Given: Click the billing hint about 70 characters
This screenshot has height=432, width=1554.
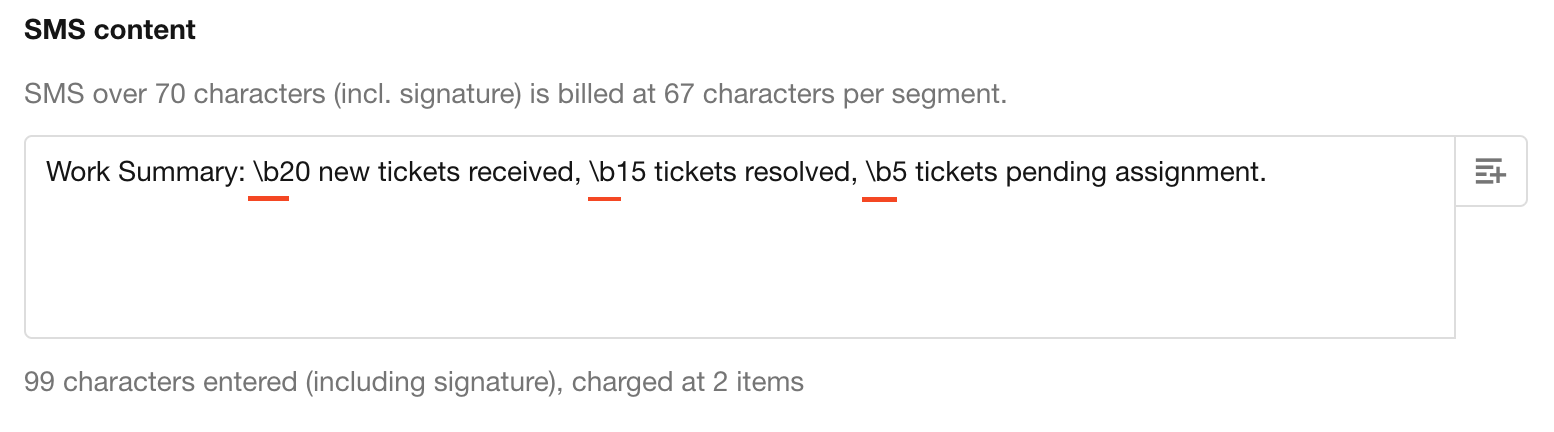Looking at the screenshot, I should pos(515,95).
